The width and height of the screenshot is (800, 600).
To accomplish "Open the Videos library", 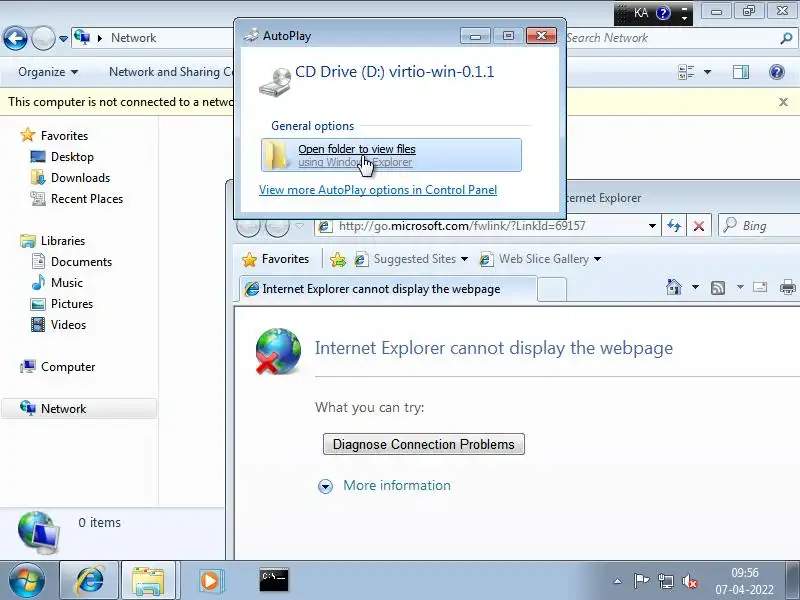I will 59,324.
